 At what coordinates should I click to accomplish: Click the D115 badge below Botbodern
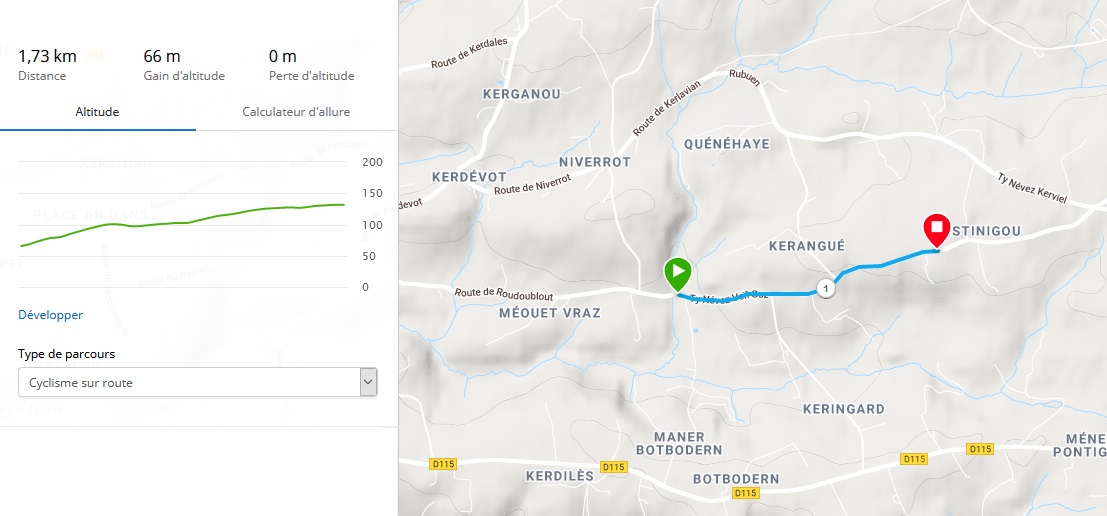point(746,493)
